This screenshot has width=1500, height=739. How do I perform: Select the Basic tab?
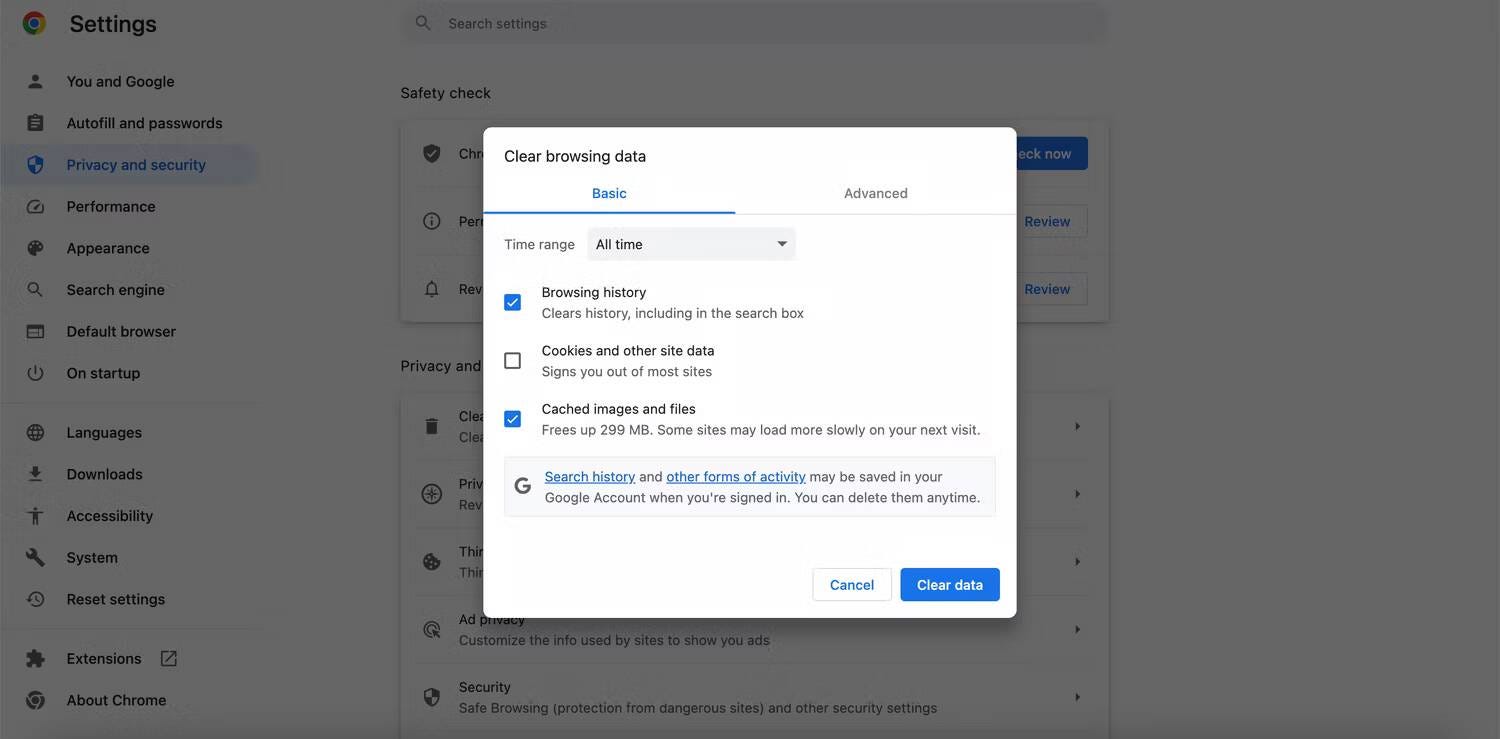(x=609, y=193)
